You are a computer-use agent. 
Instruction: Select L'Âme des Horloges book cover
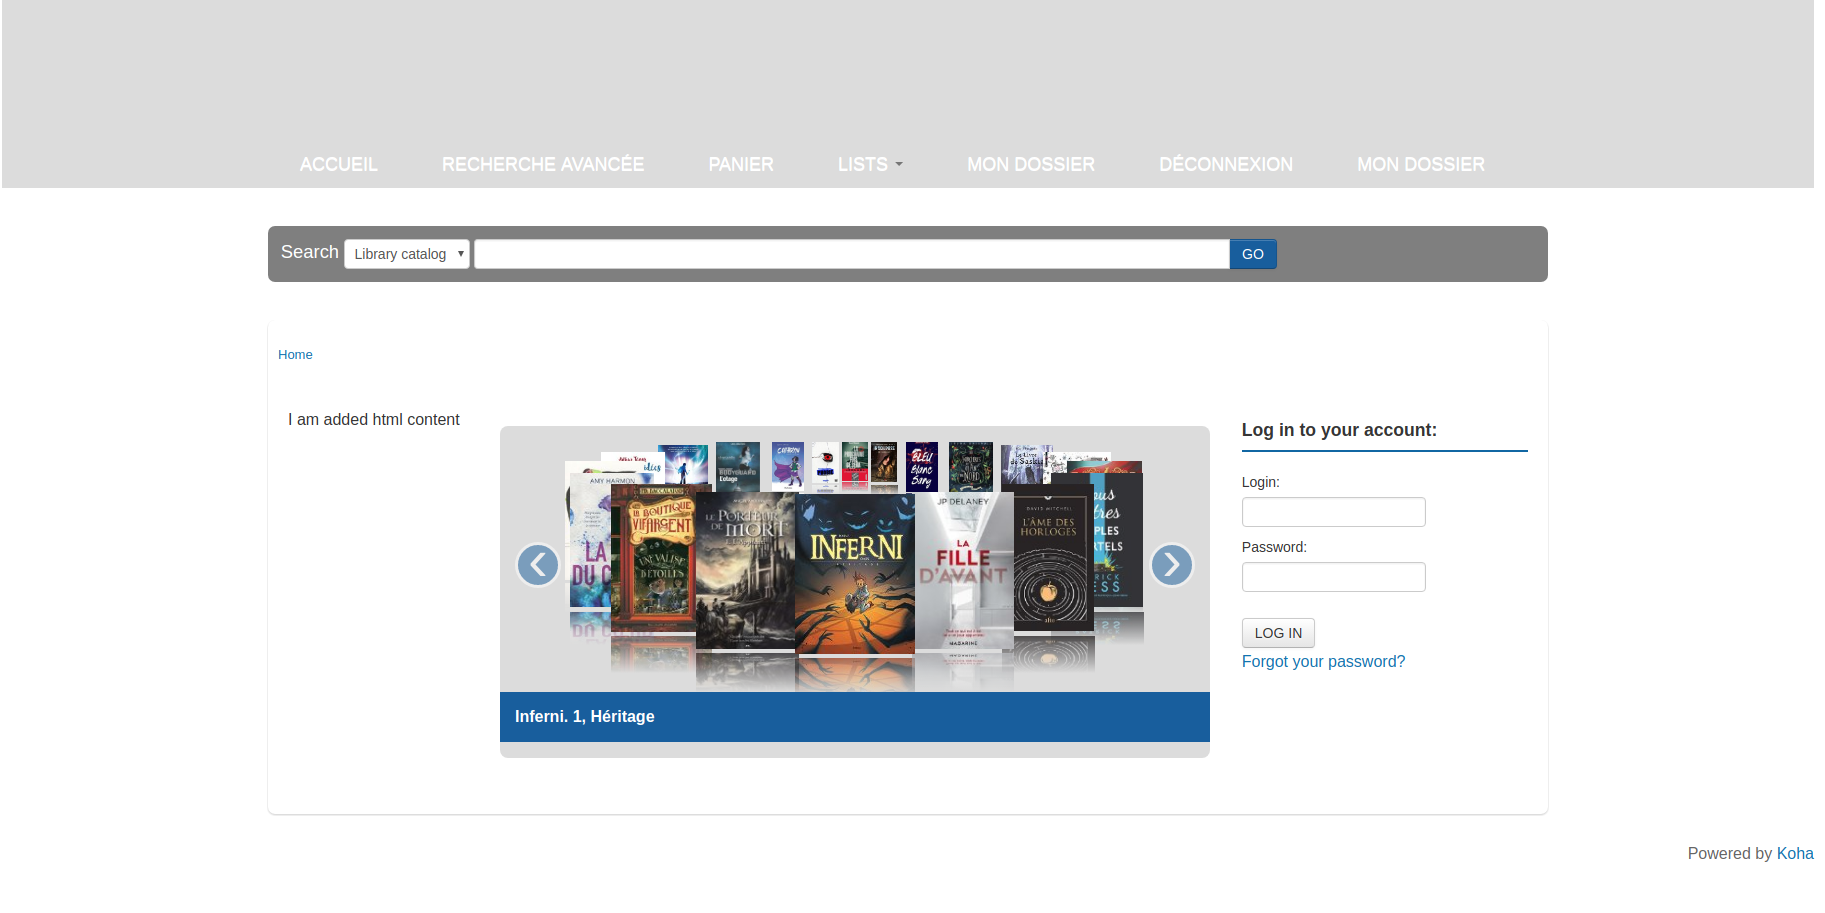[1052, 560]
